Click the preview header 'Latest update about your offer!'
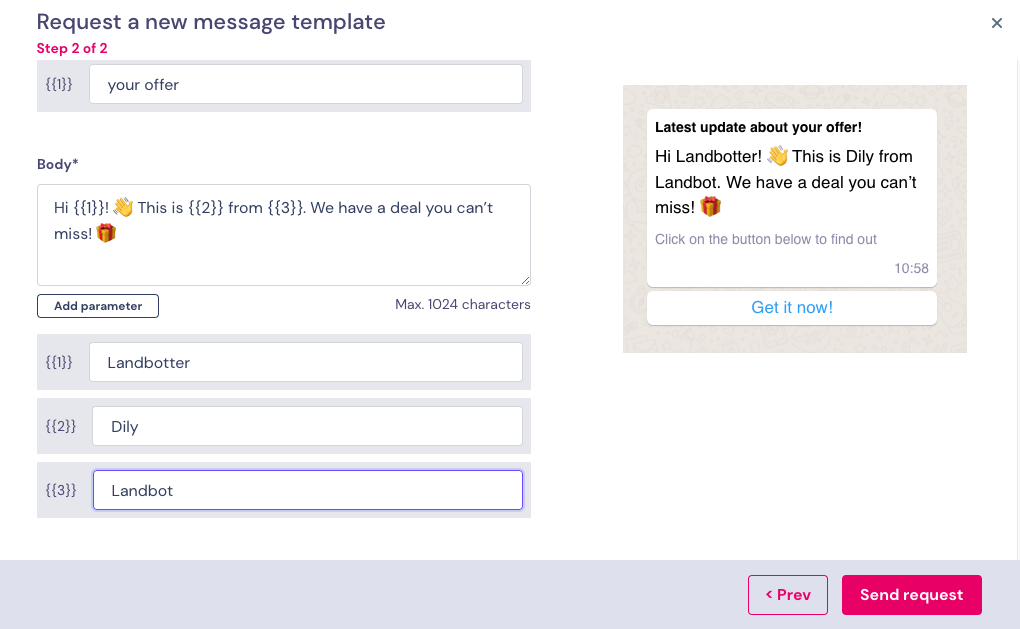Image resolution: width=1020 pixels, height=629 pixels. [x=758, y=127]
